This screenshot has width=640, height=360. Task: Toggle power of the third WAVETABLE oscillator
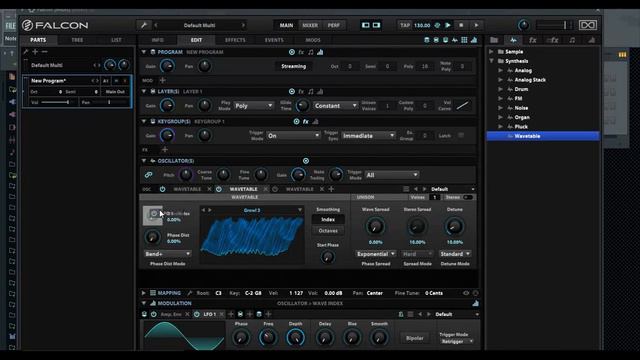pyautogui.click(x=275, y=189)
